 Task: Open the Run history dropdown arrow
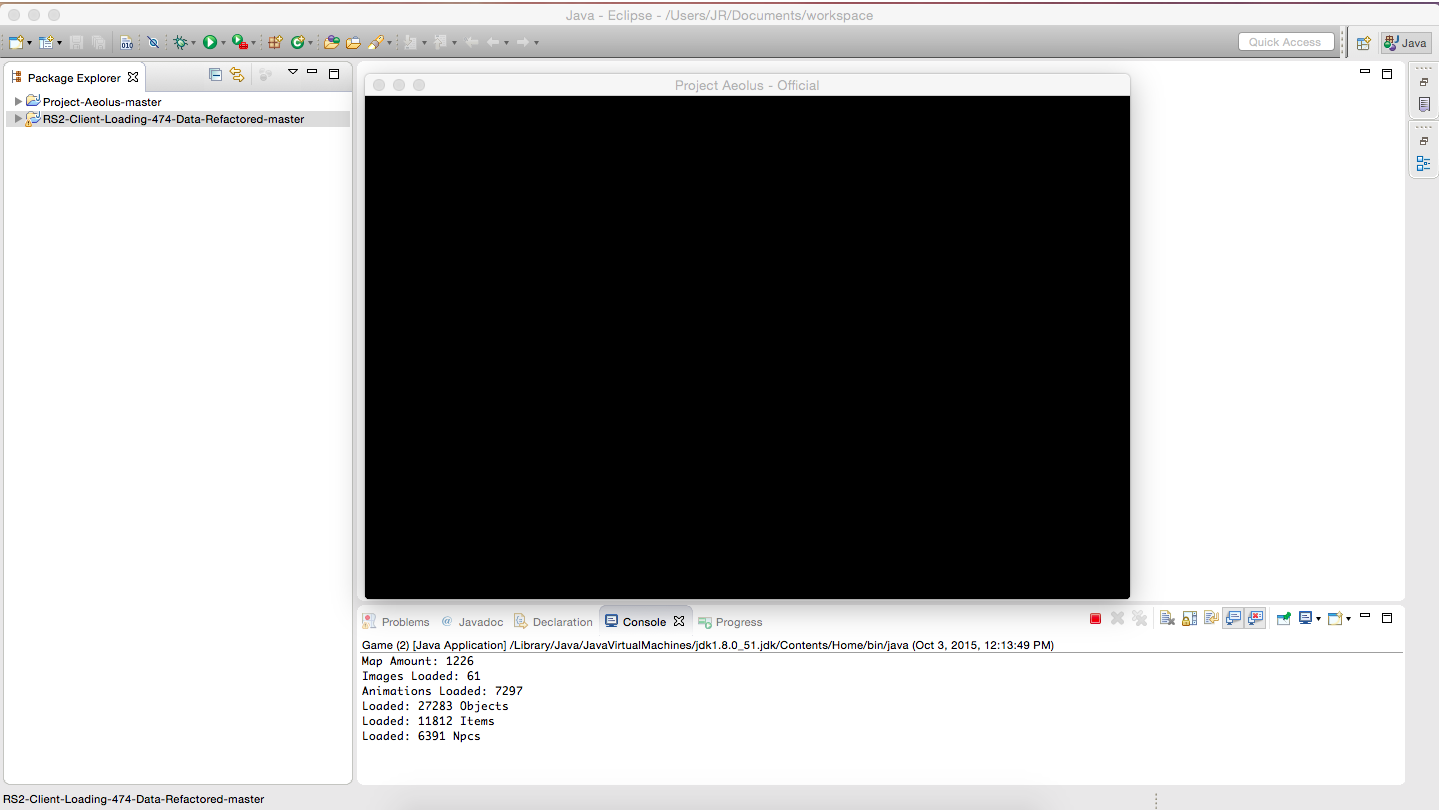pyautogui.click(x=223, y=43)
